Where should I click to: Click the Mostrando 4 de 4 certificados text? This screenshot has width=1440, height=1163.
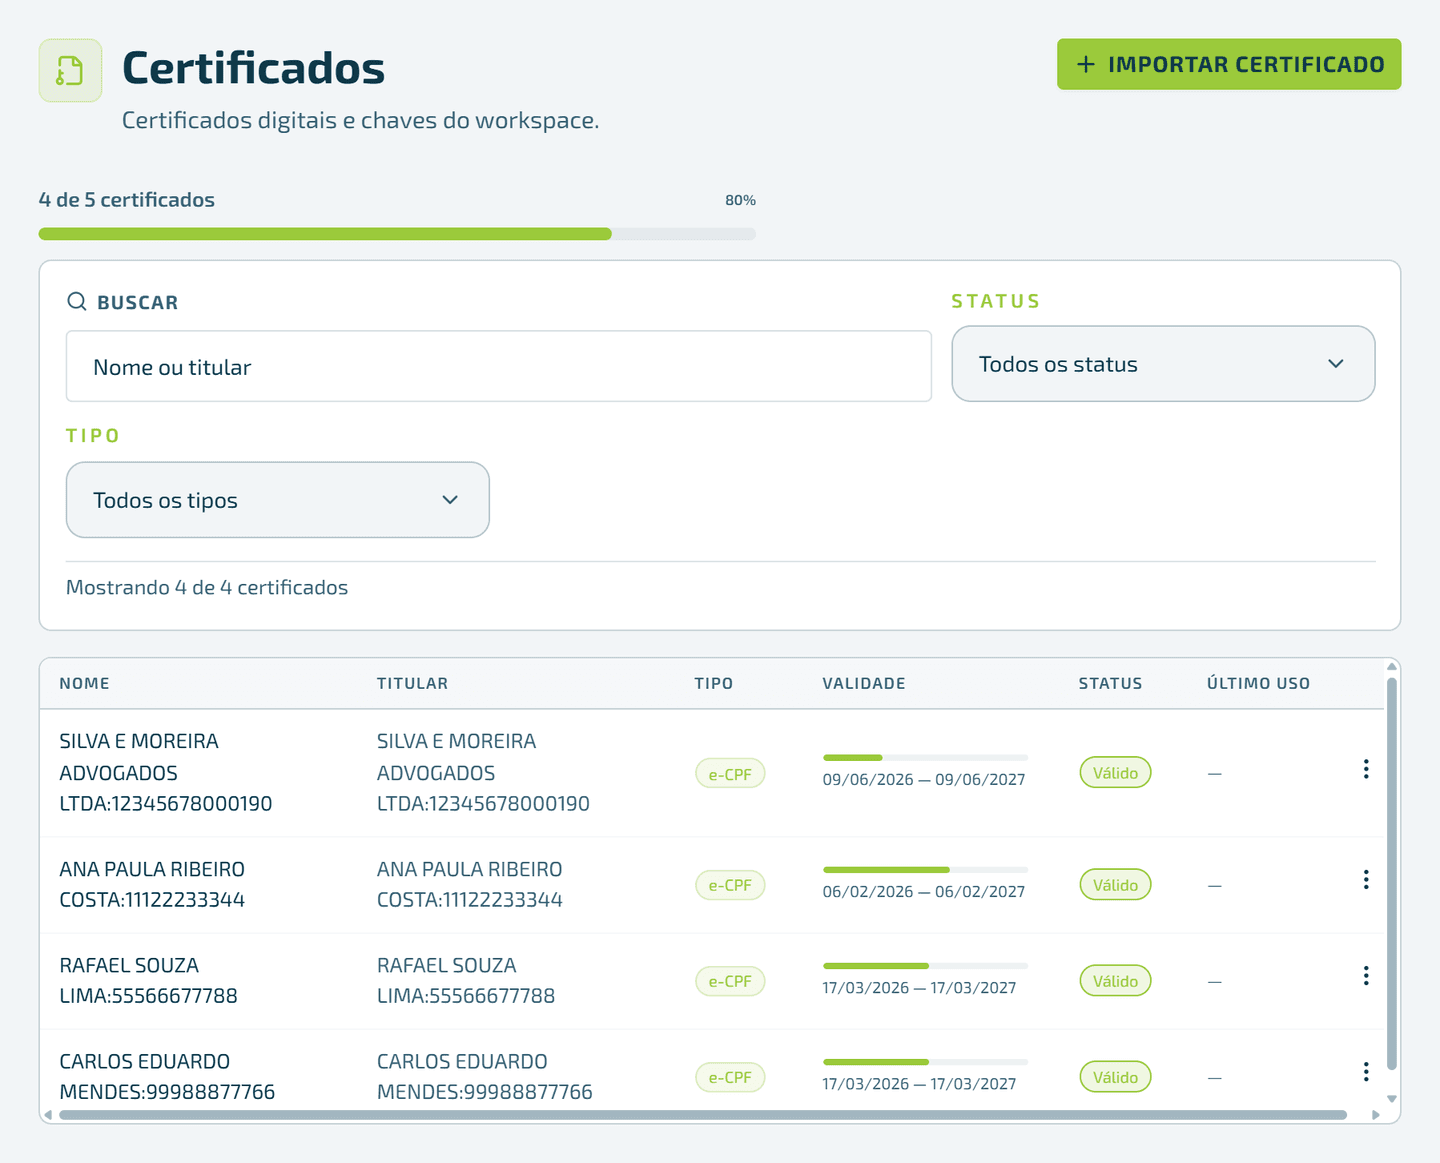click(207, 588)
